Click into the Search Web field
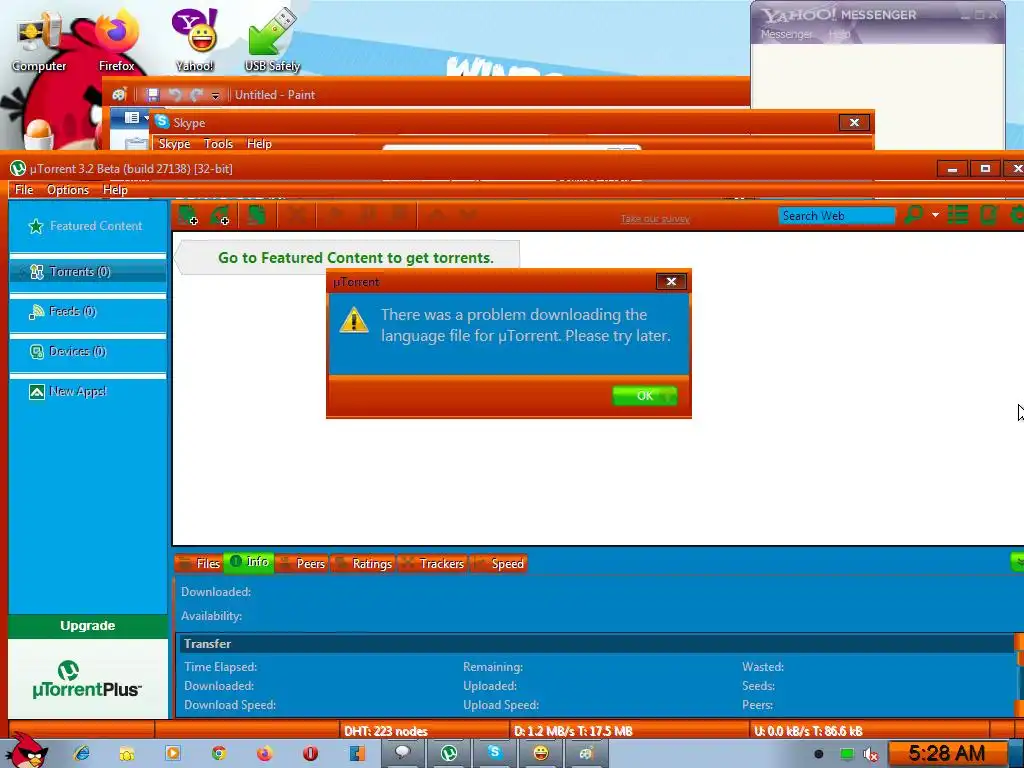 click(836, 216)
